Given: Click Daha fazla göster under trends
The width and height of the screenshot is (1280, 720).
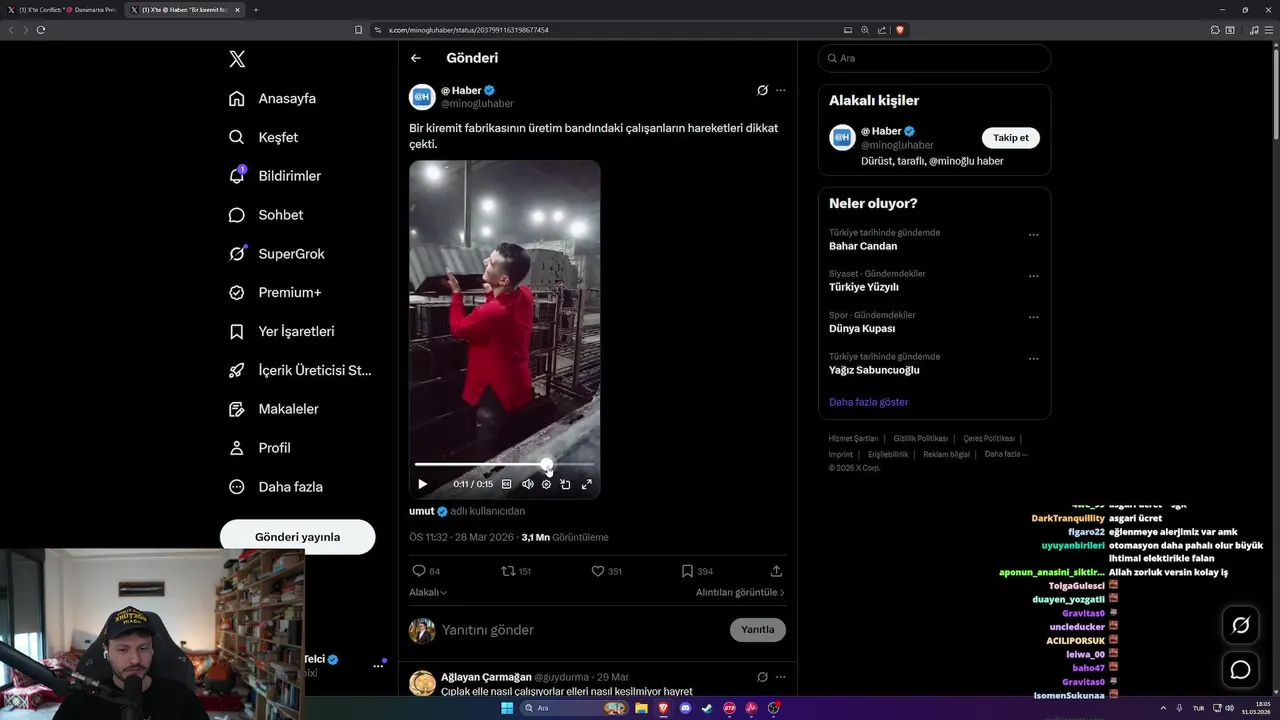Looking at the screenshot, I should coord(868,402).
